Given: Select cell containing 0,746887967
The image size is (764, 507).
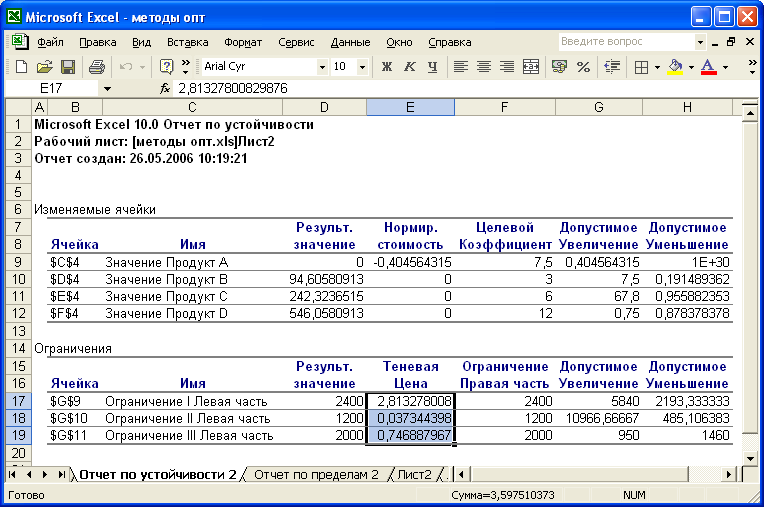Looking at the screenshot, I should (x=410, y=435).
